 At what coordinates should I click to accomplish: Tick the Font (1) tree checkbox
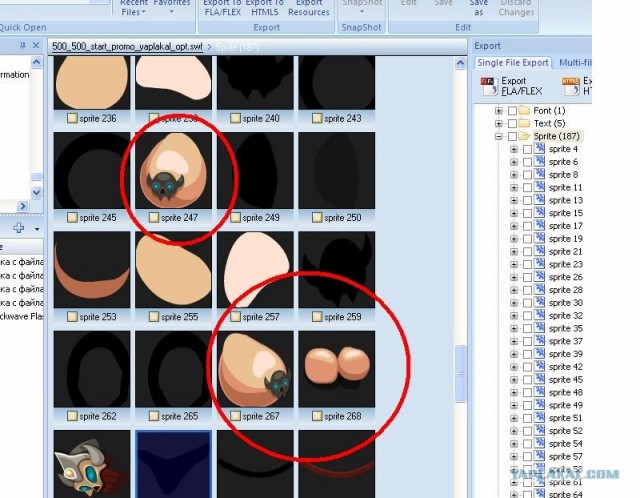click(512, 111)
